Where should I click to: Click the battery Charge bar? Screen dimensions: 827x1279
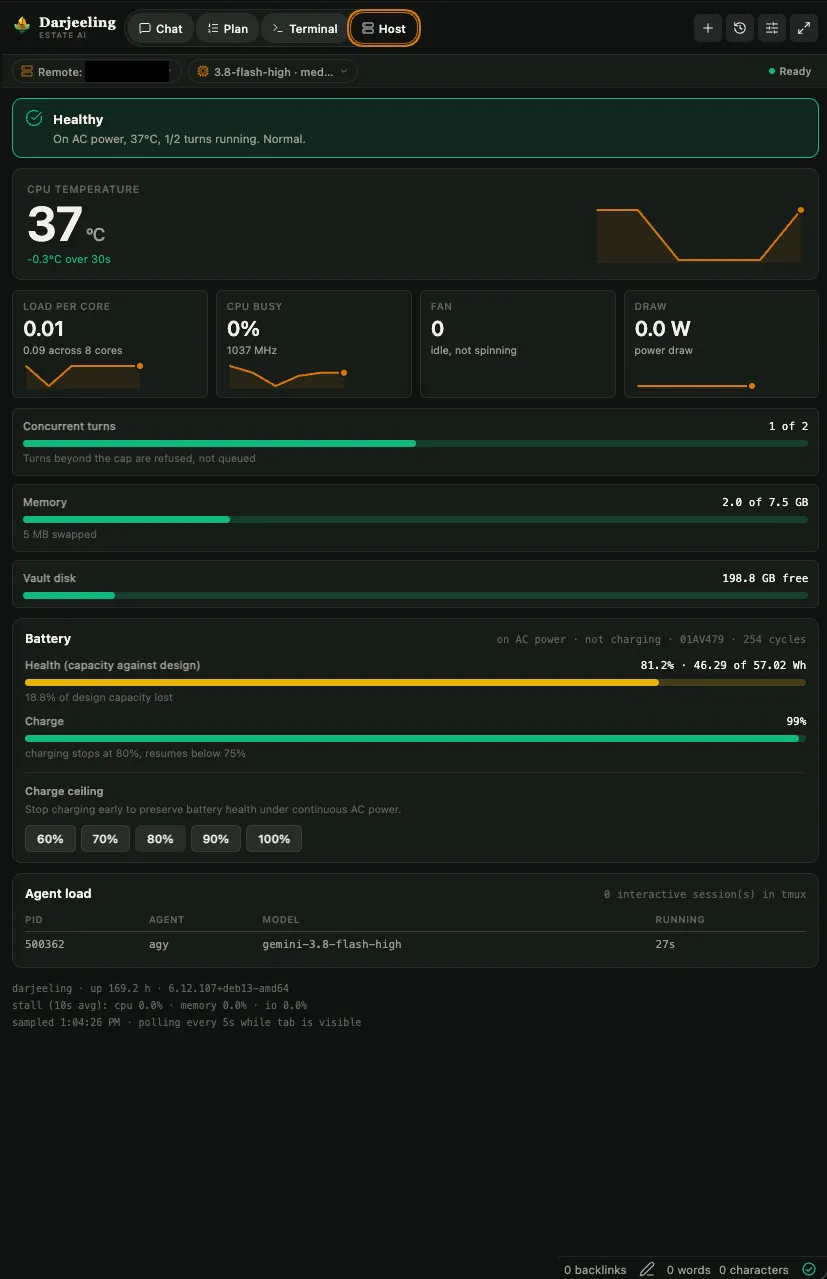pos(415,738)
